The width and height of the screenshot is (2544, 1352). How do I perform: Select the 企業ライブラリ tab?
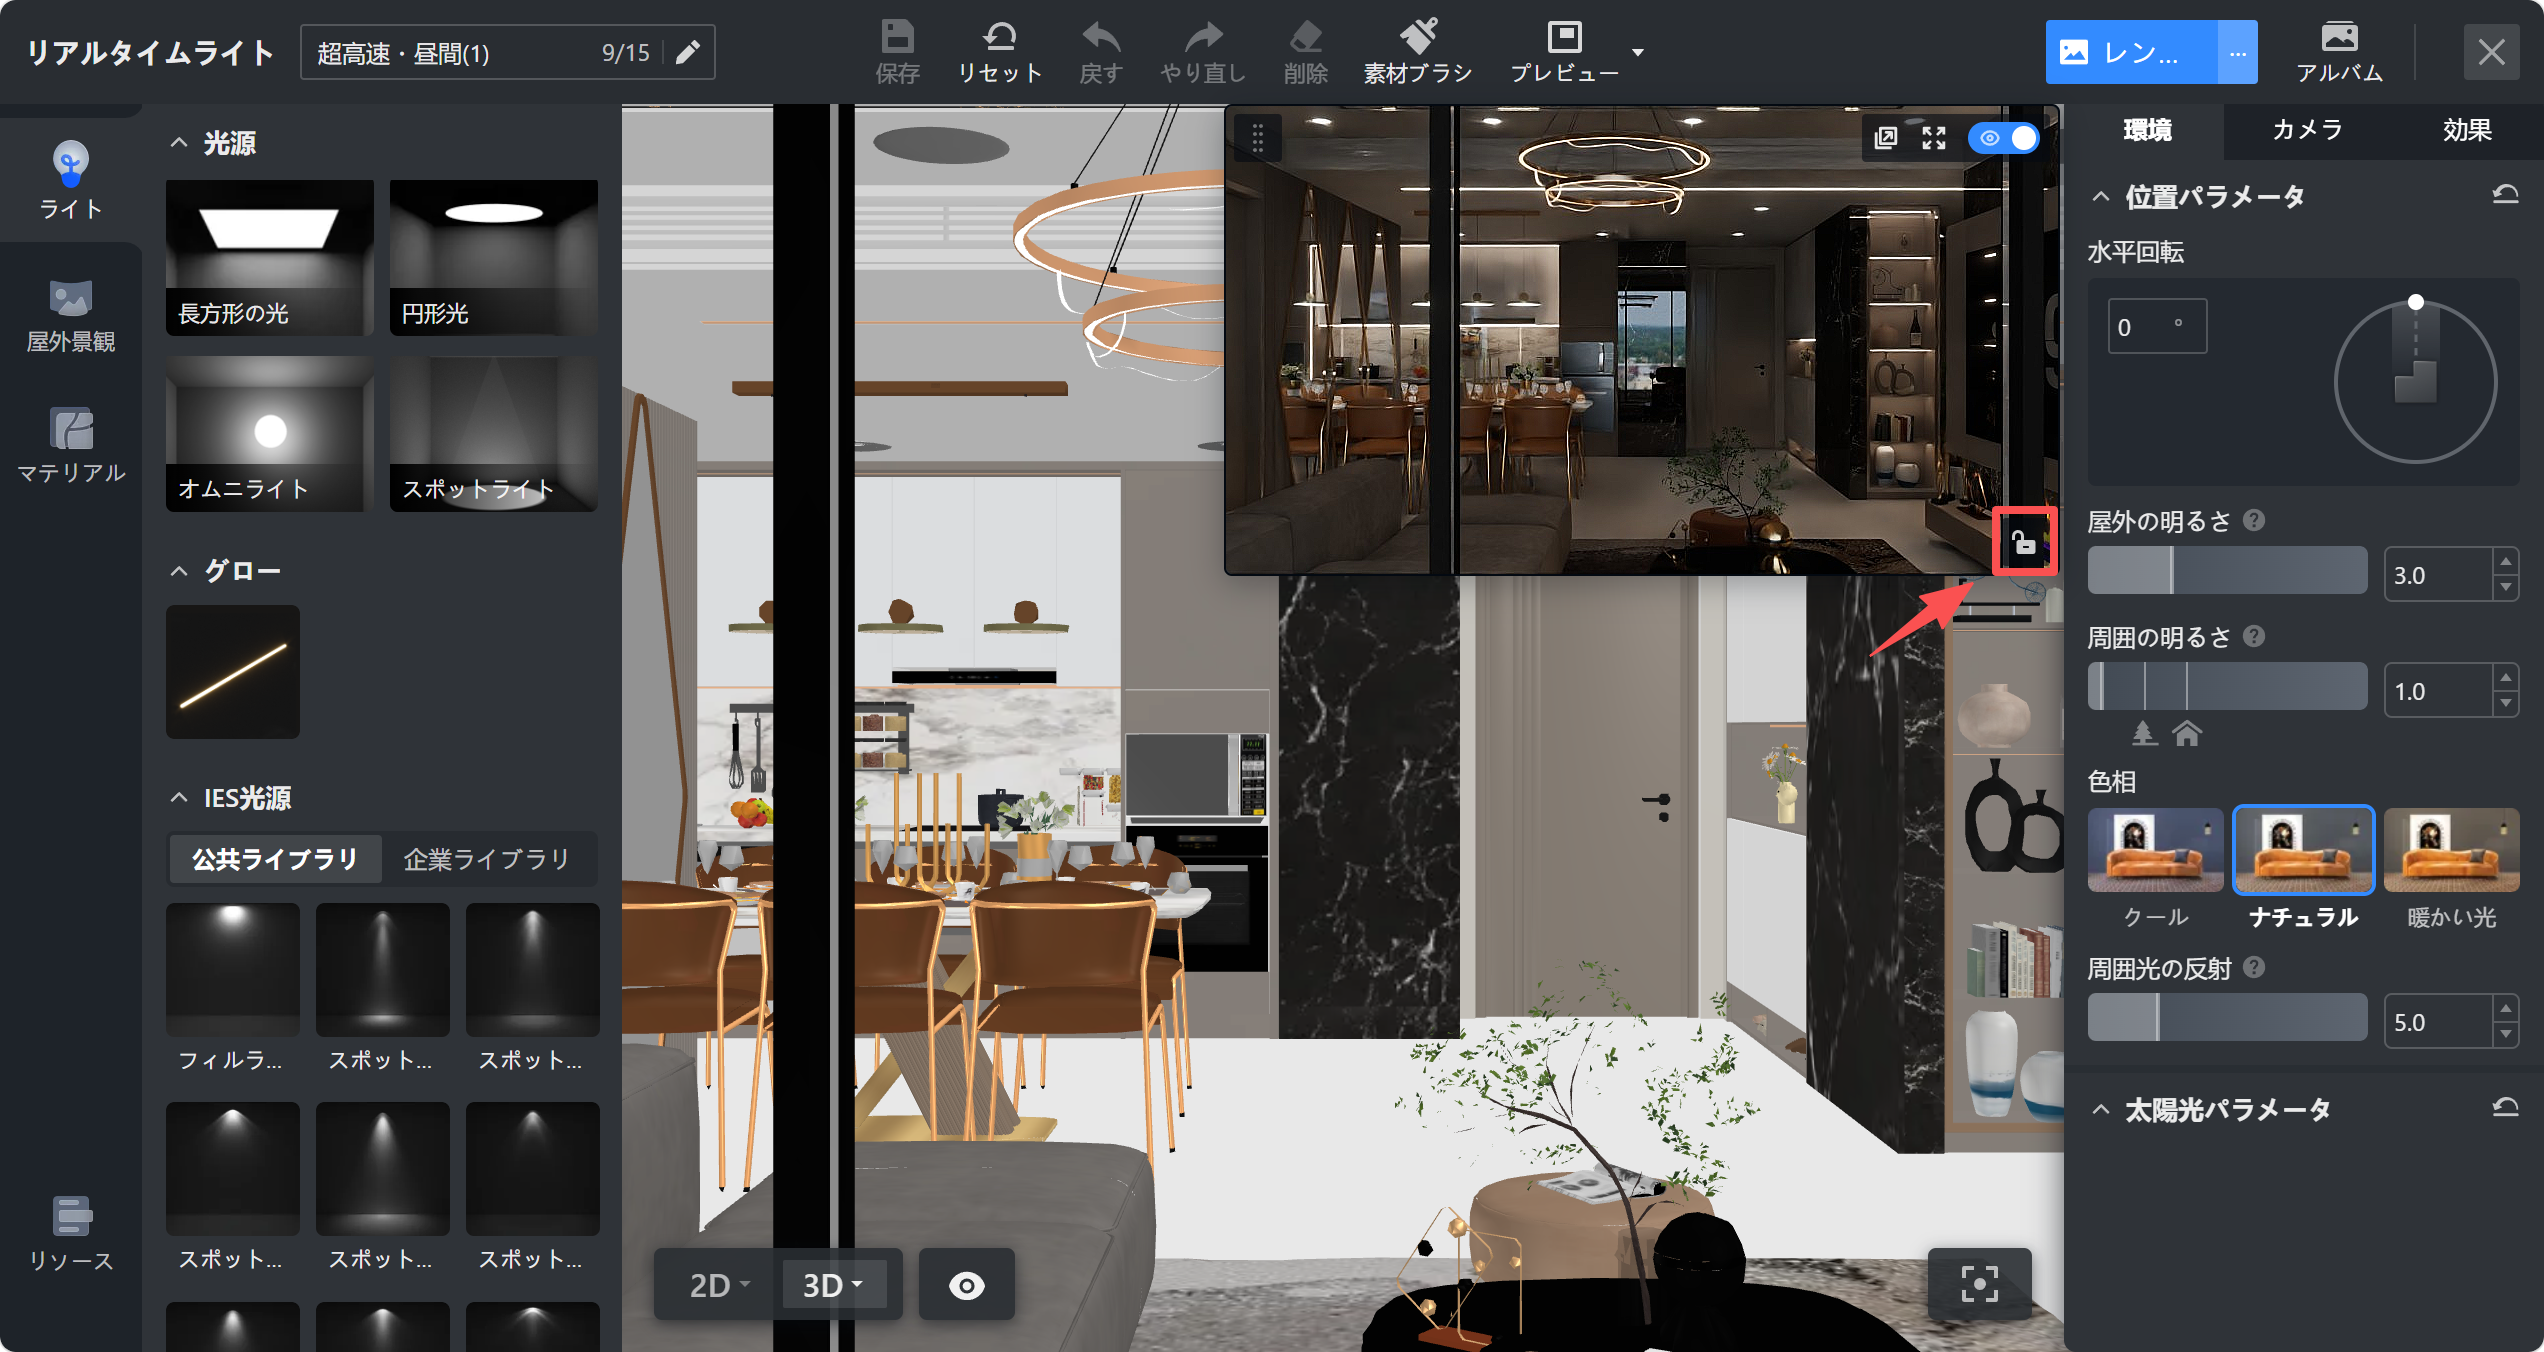coord(486,859)
